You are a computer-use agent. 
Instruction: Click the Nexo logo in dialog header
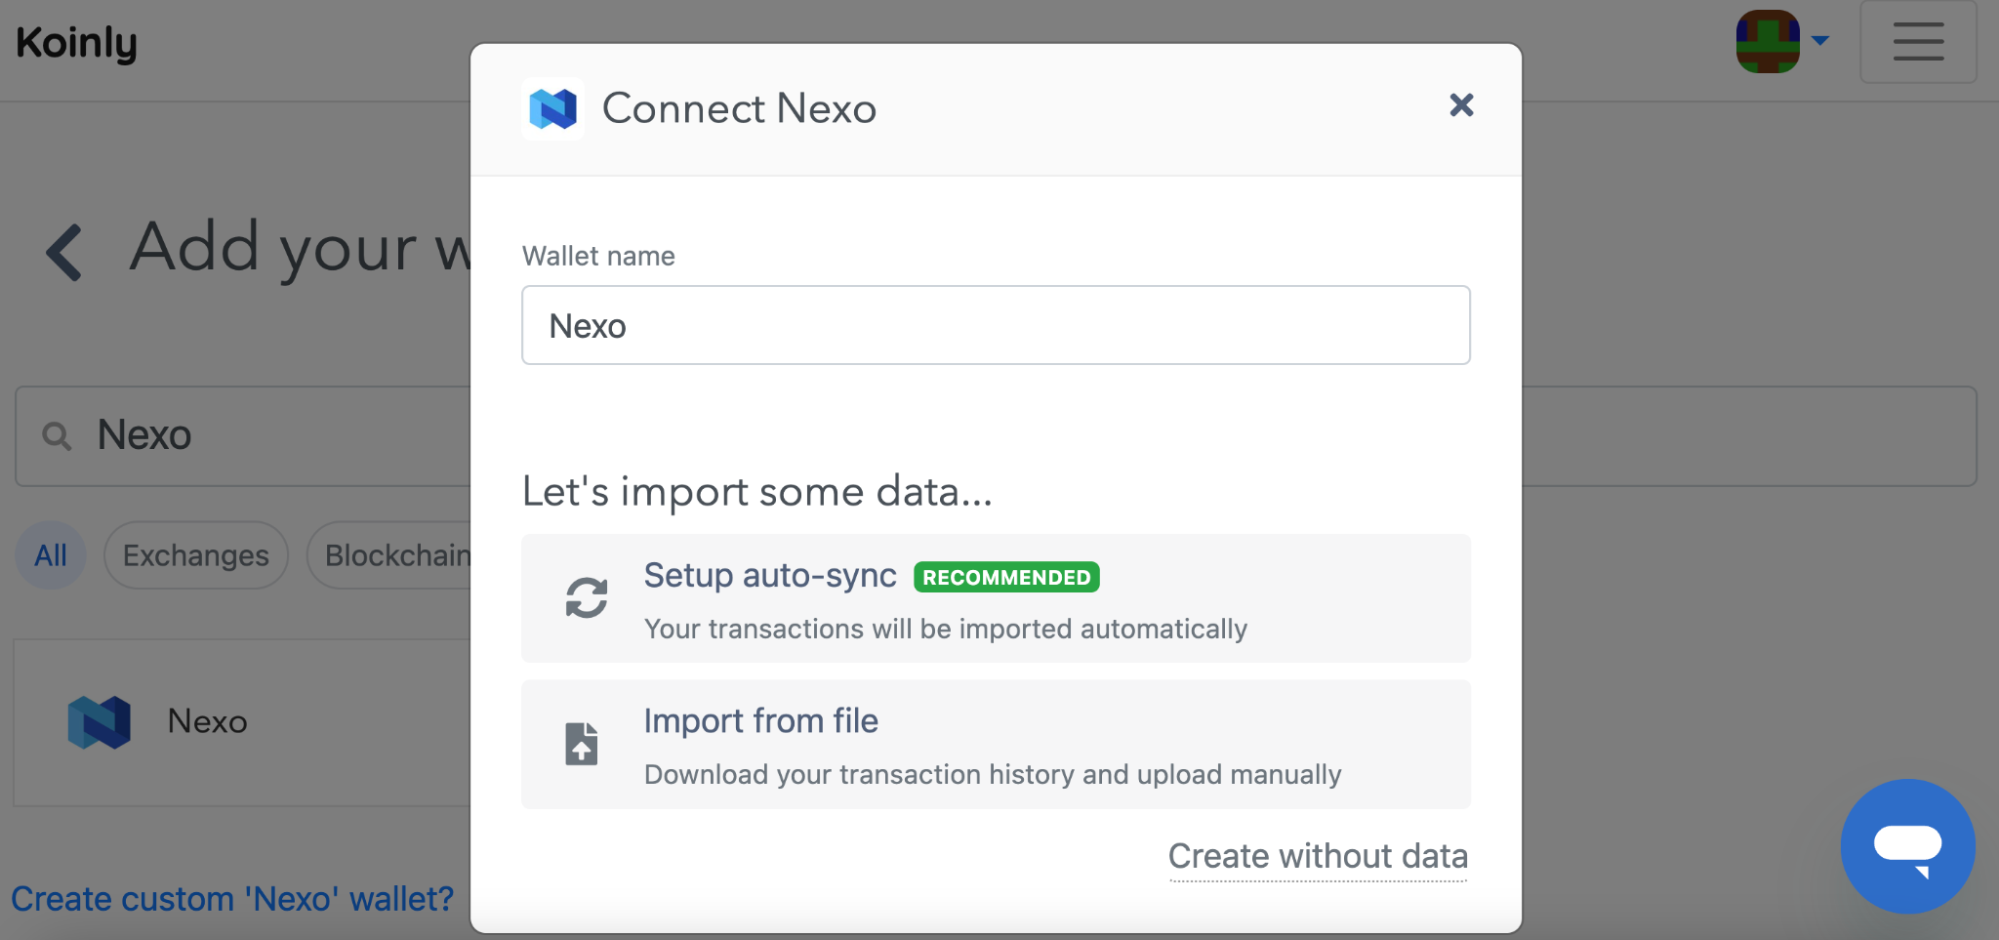(553, 109)
